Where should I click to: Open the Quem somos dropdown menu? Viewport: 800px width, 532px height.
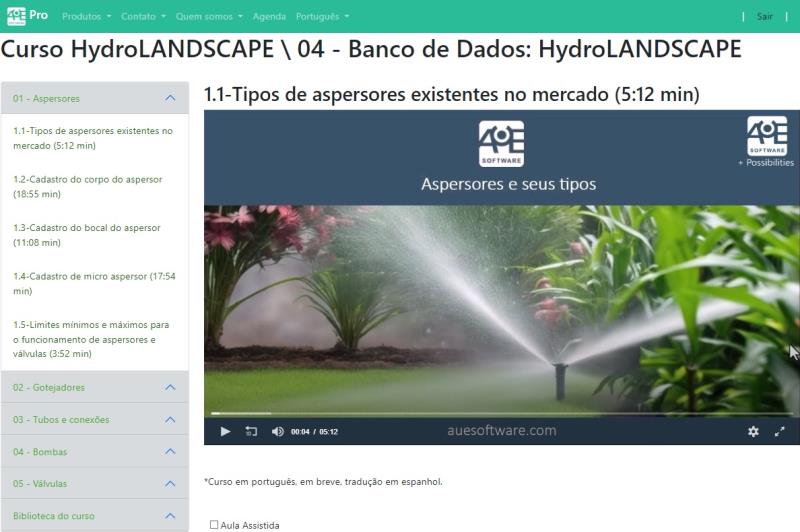[209, 16]
